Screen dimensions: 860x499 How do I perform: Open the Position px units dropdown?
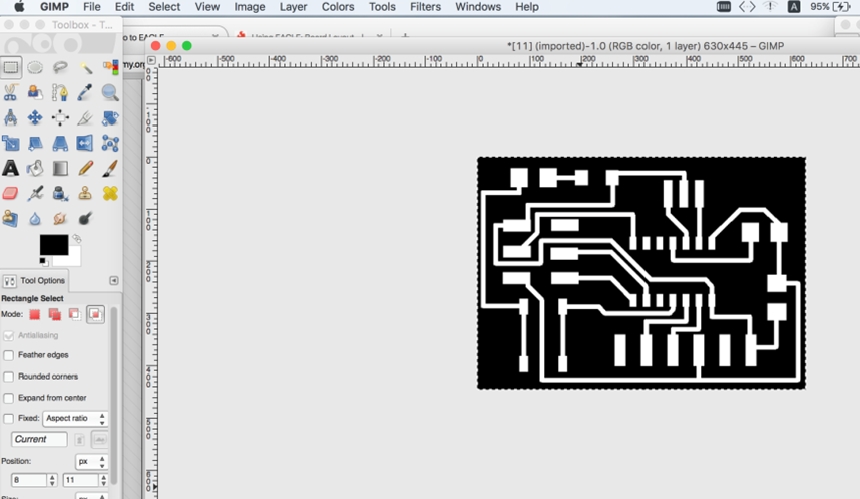pos(91,462)
